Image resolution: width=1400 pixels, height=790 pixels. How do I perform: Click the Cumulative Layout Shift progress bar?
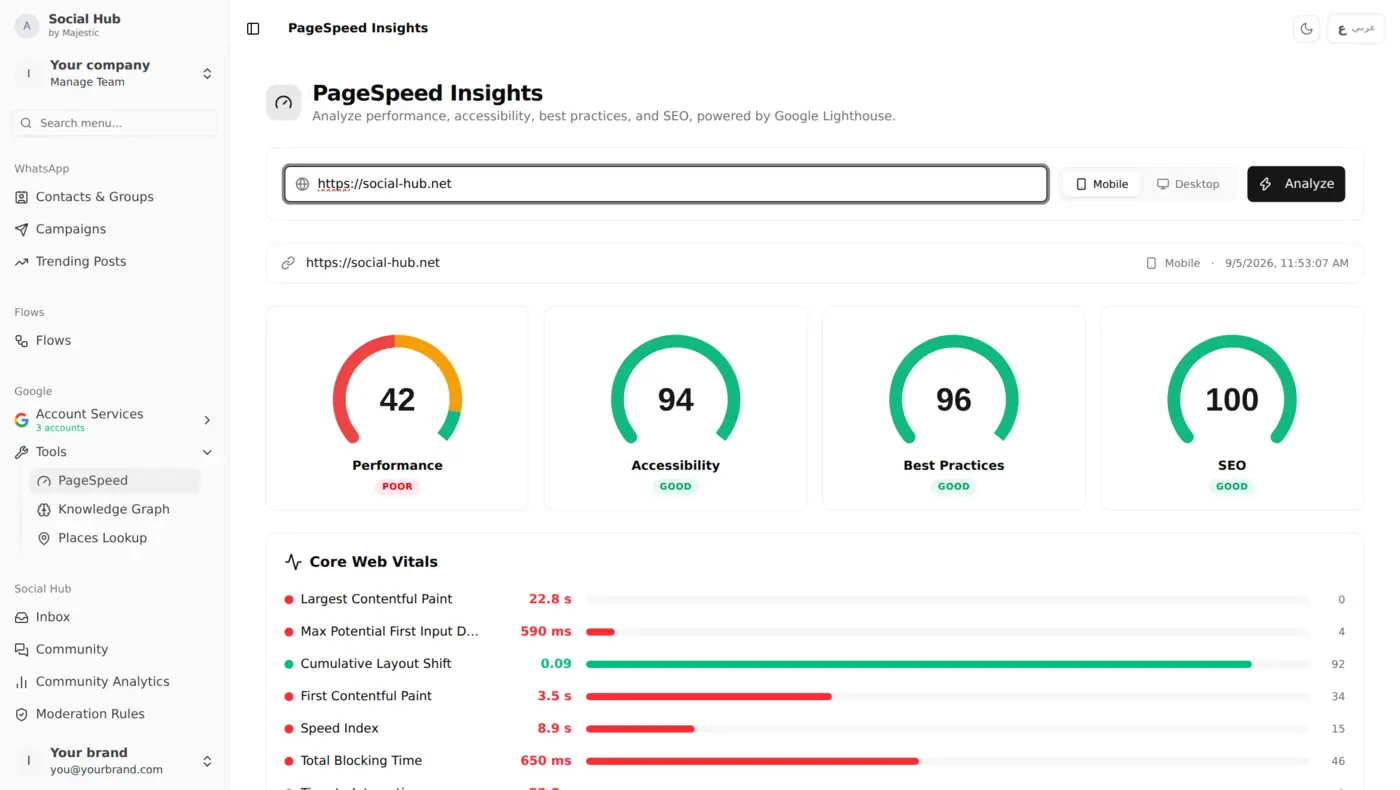(x=948, y=664)
